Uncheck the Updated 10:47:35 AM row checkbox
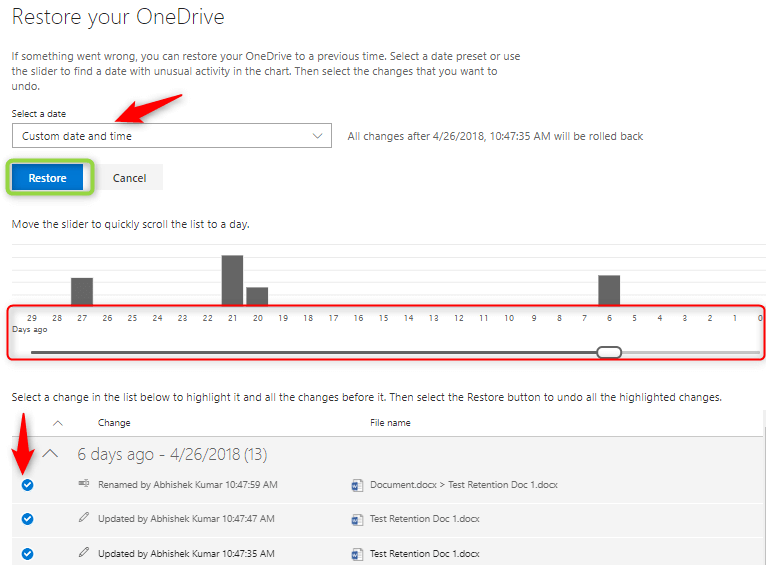766x565 pixels. (x=27, y=554)
